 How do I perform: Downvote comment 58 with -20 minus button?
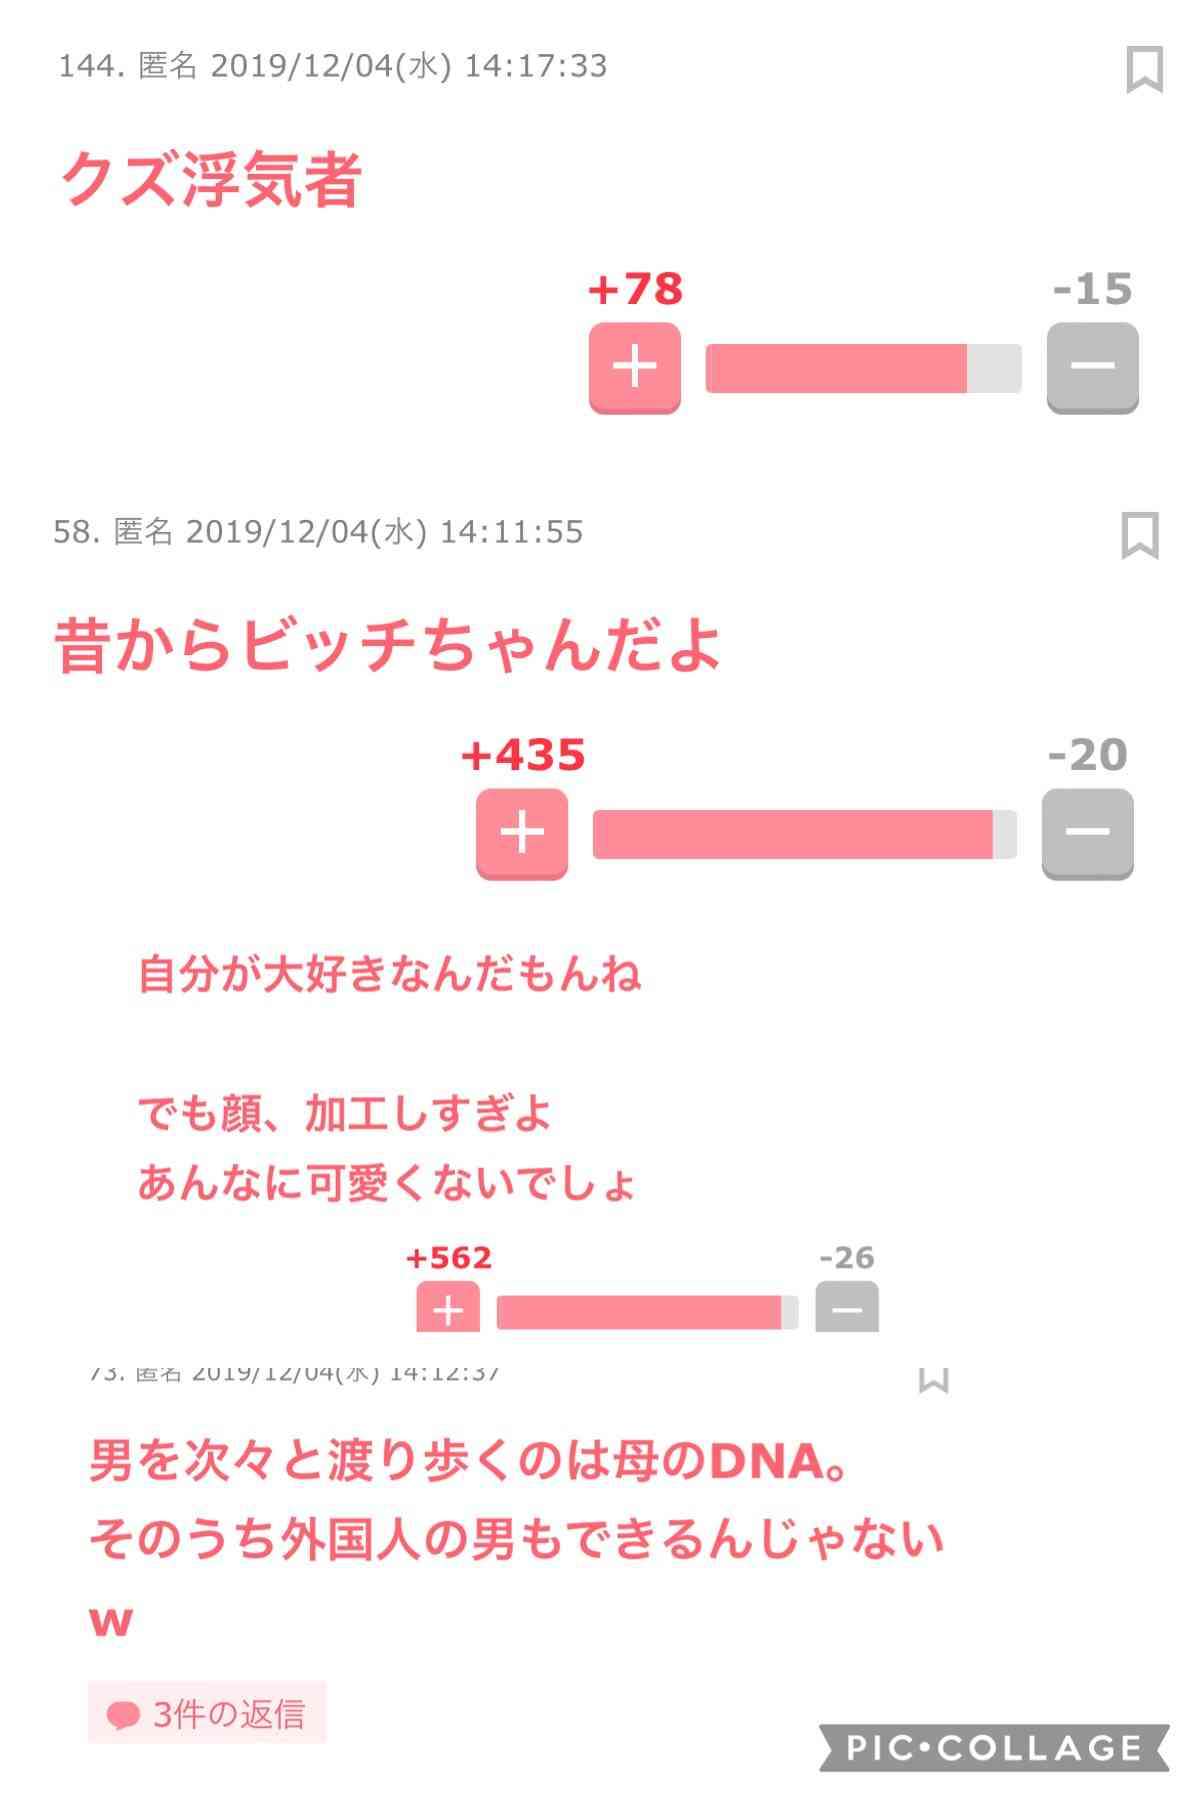click(1088, 834)
